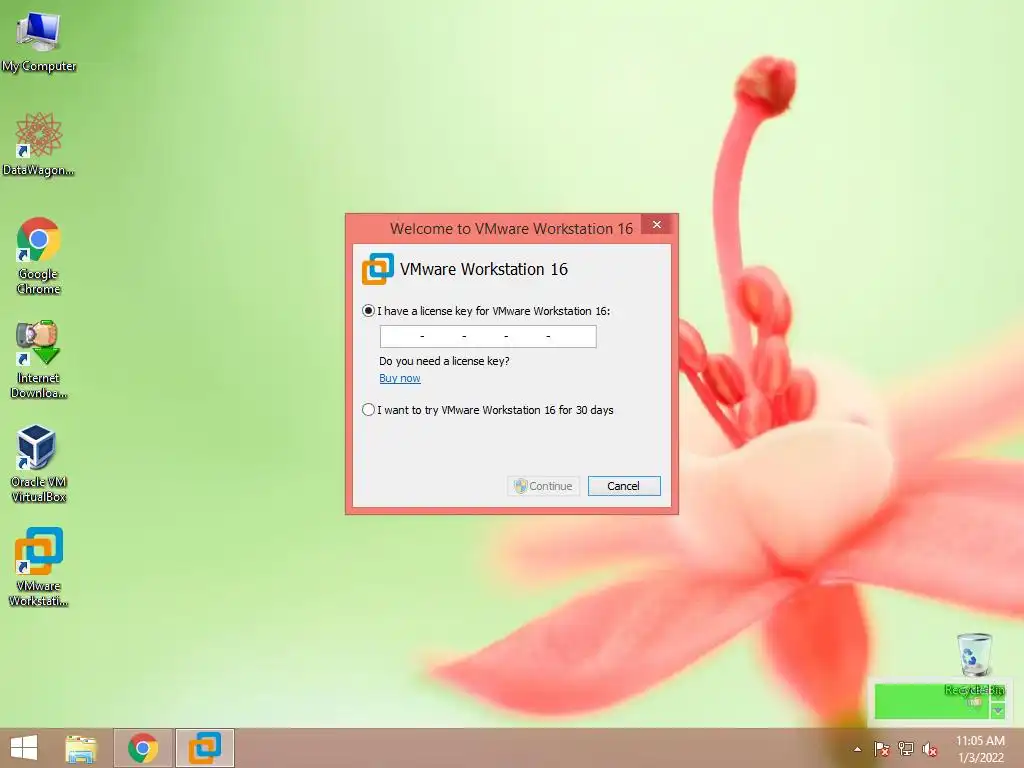The width and height of the screenshot is (1024, 768).
Task: Switch to Chrome in the taskbar
Action: pos(143,748)
